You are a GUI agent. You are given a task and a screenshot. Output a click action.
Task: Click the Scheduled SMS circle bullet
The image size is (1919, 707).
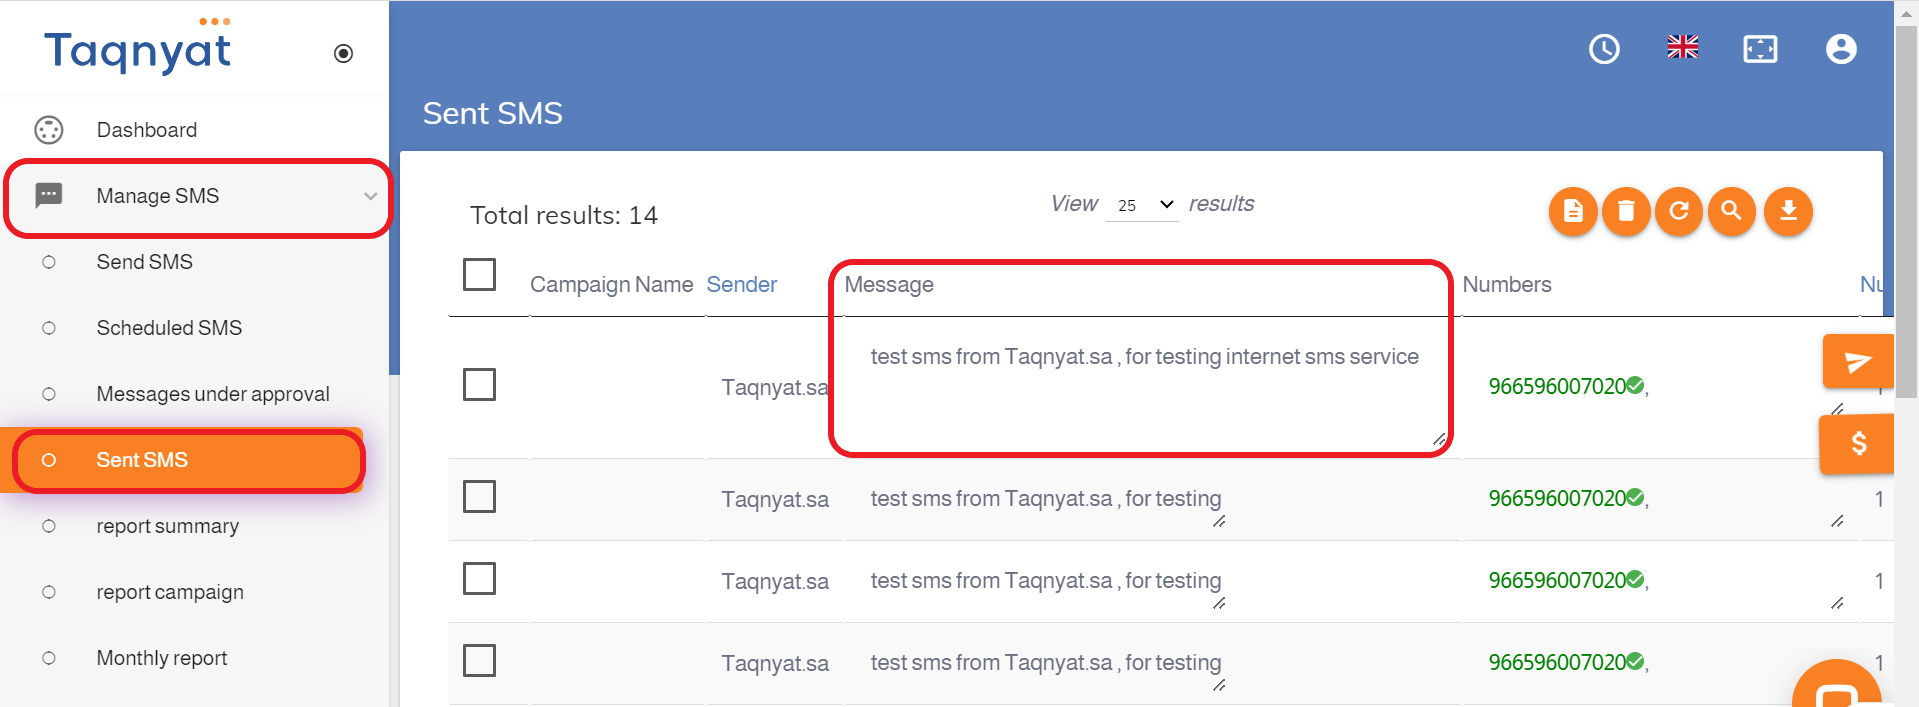coord(49,328)
